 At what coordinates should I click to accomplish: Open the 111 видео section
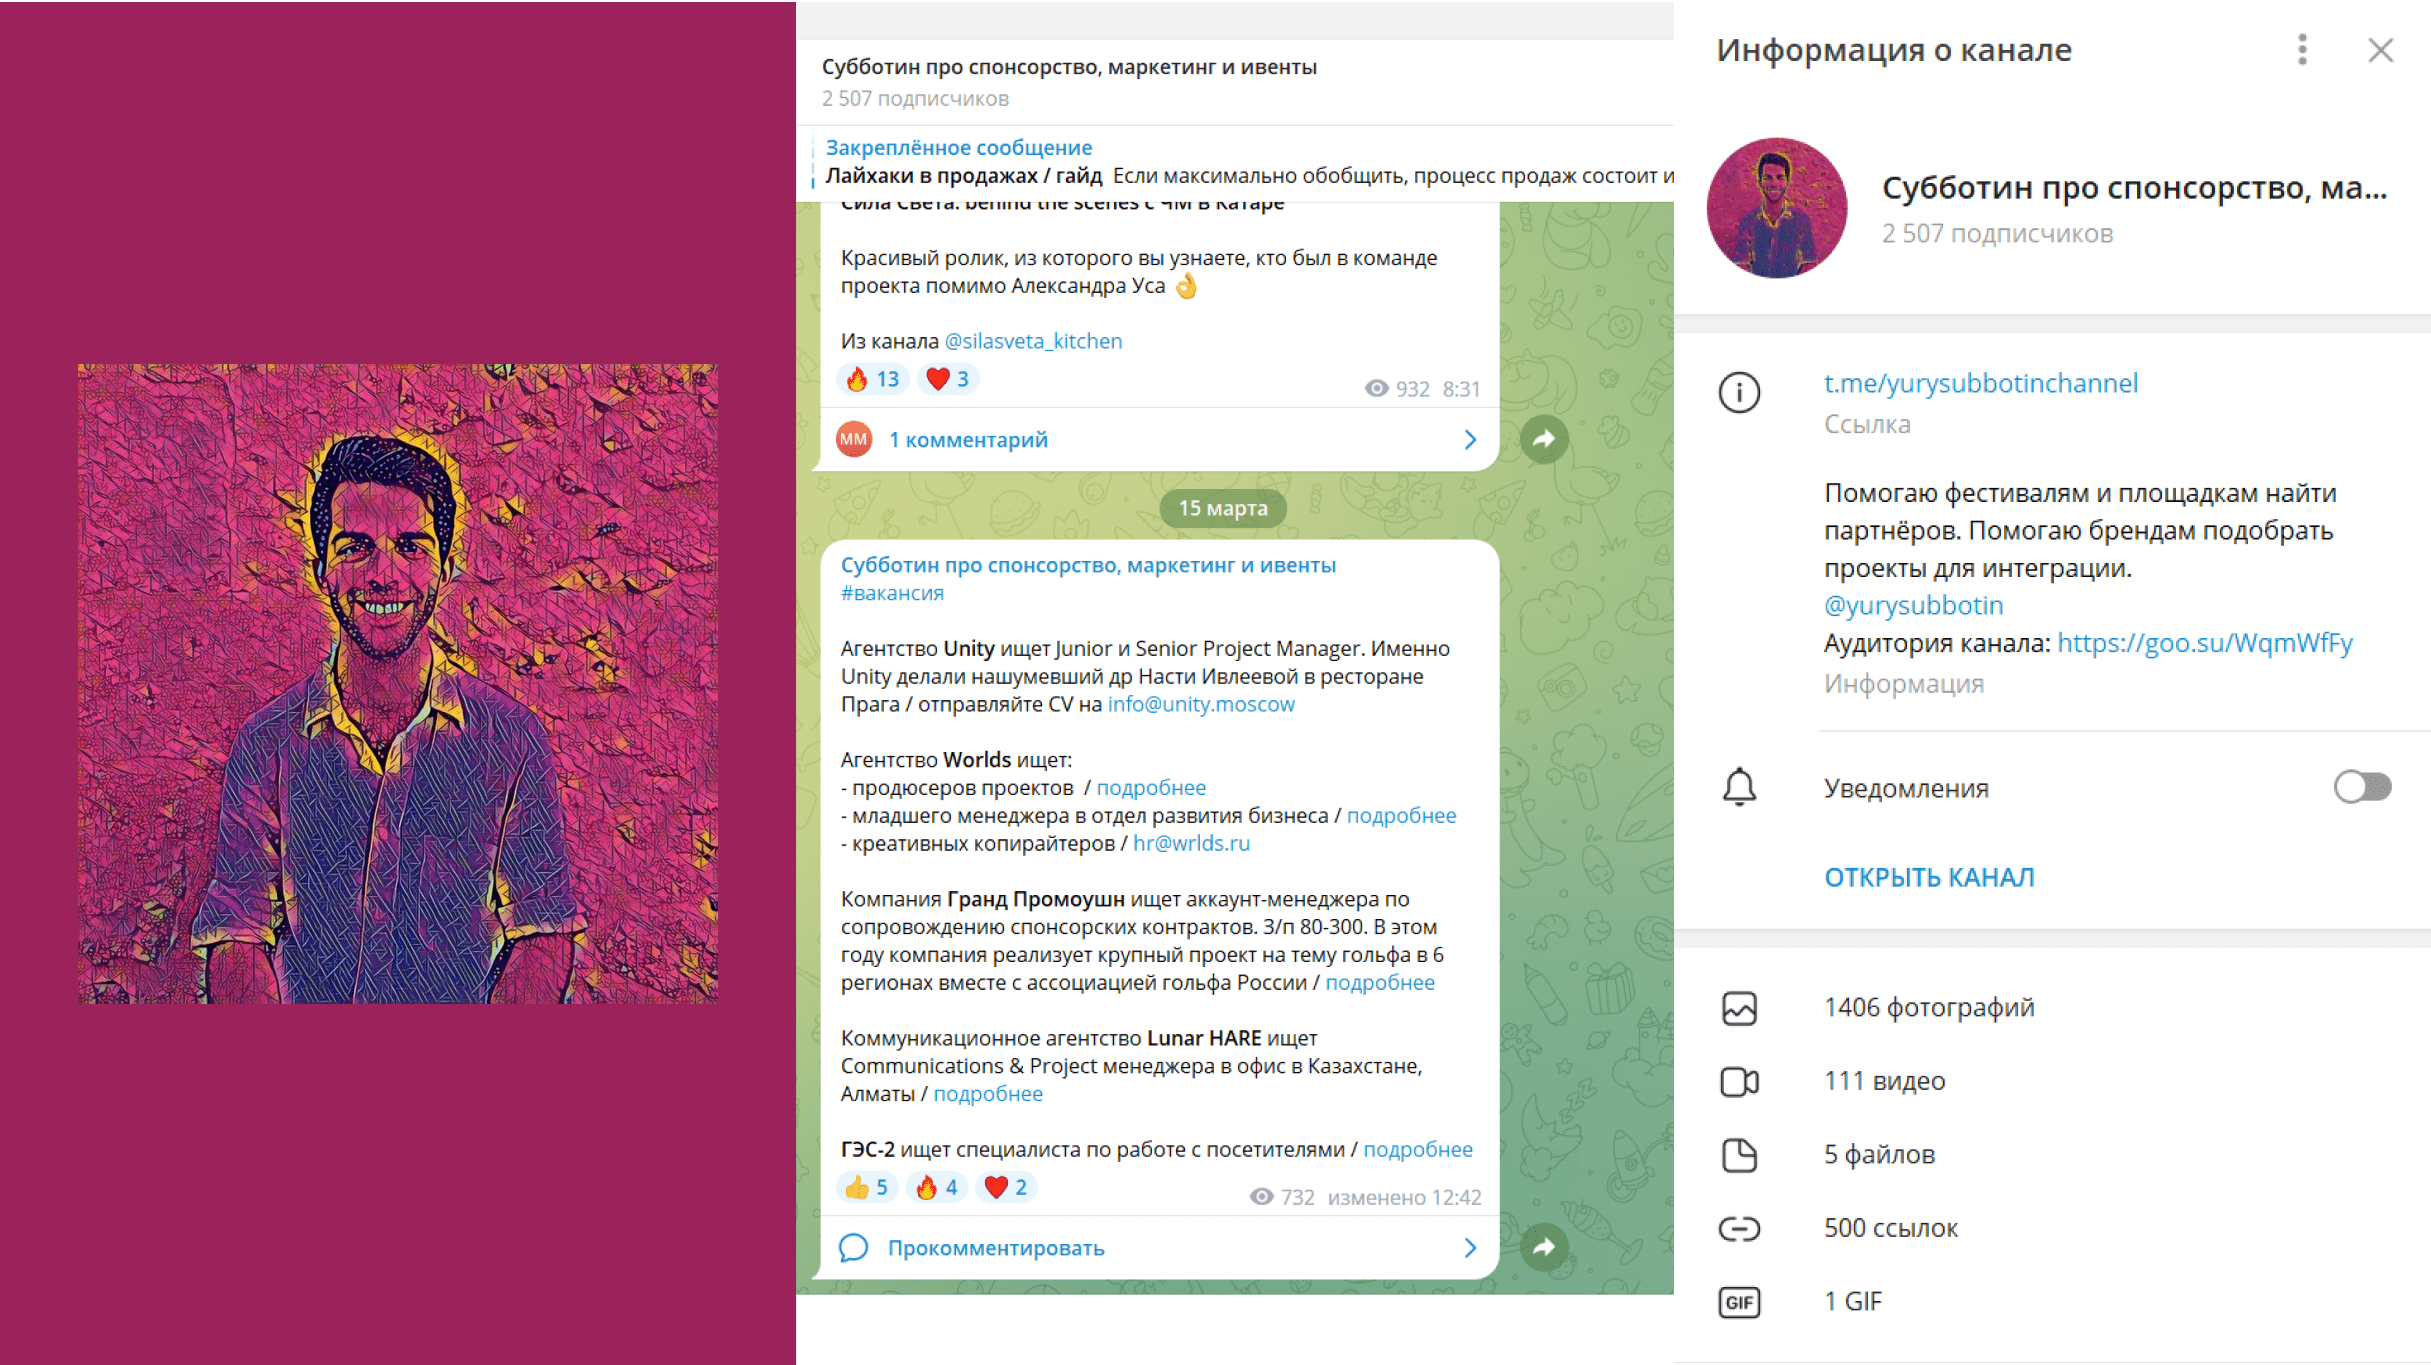[2052, 1081]
